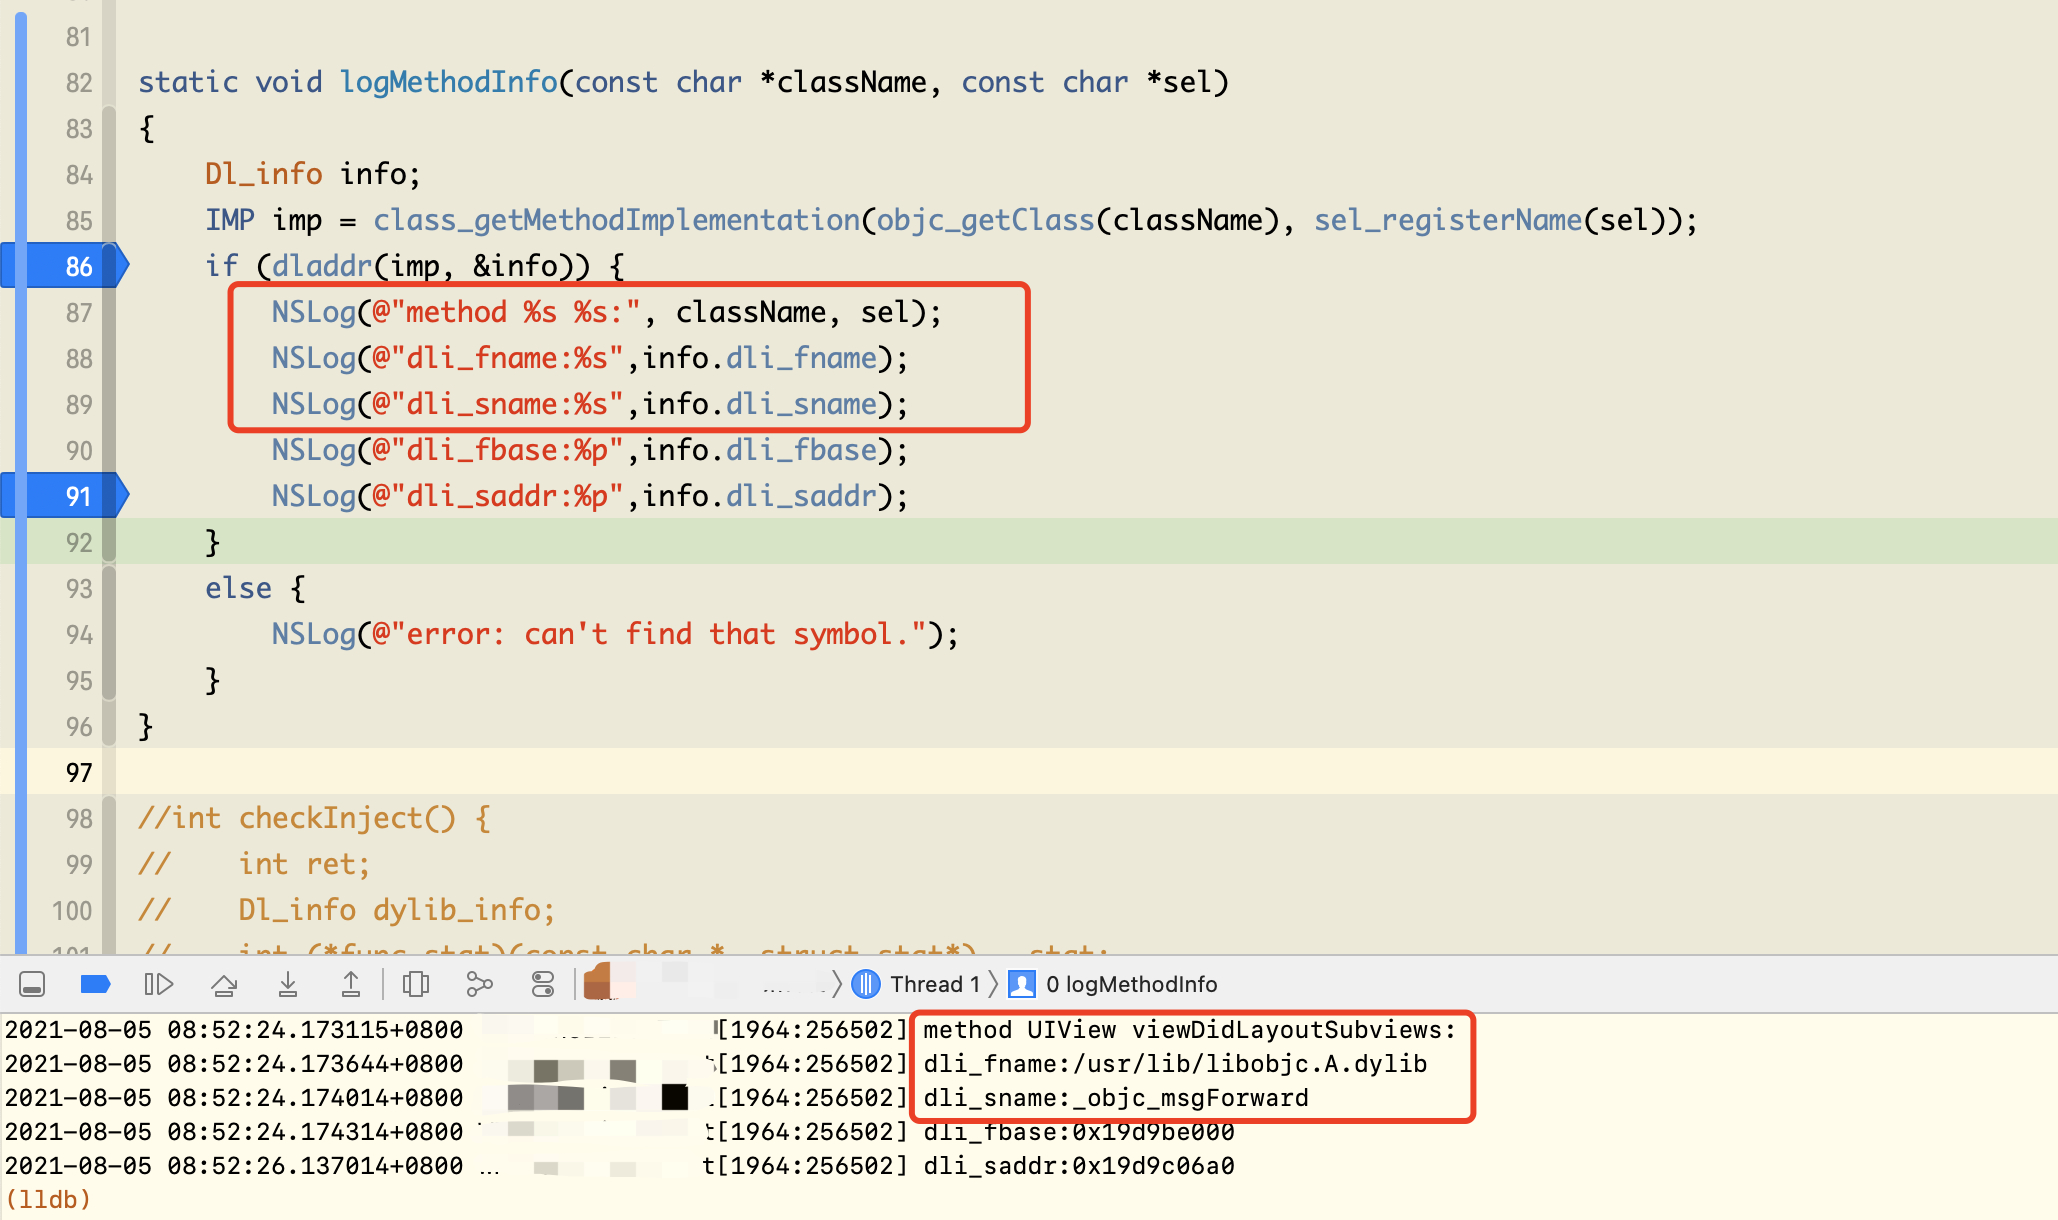This screenshot has width=2058, height=1220.
Task: Open the Debug Memory Graph tool
Action: pyautogui.click(x=480, y=985)
